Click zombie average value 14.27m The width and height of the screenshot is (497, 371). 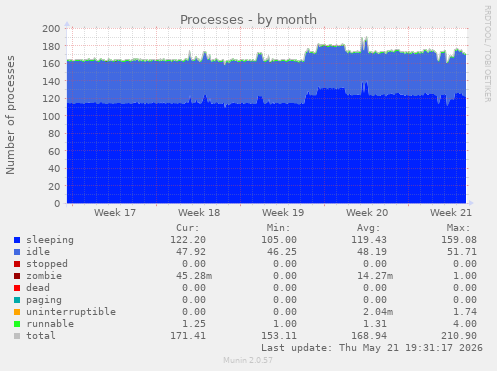click(375, 276)
